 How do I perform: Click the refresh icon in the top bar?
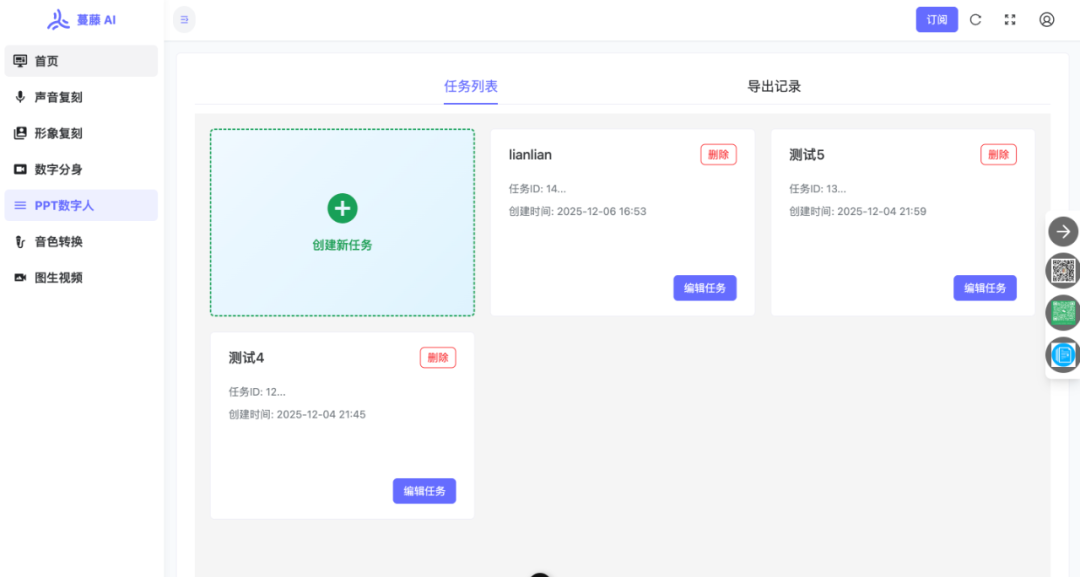click(x=975, y=19)
